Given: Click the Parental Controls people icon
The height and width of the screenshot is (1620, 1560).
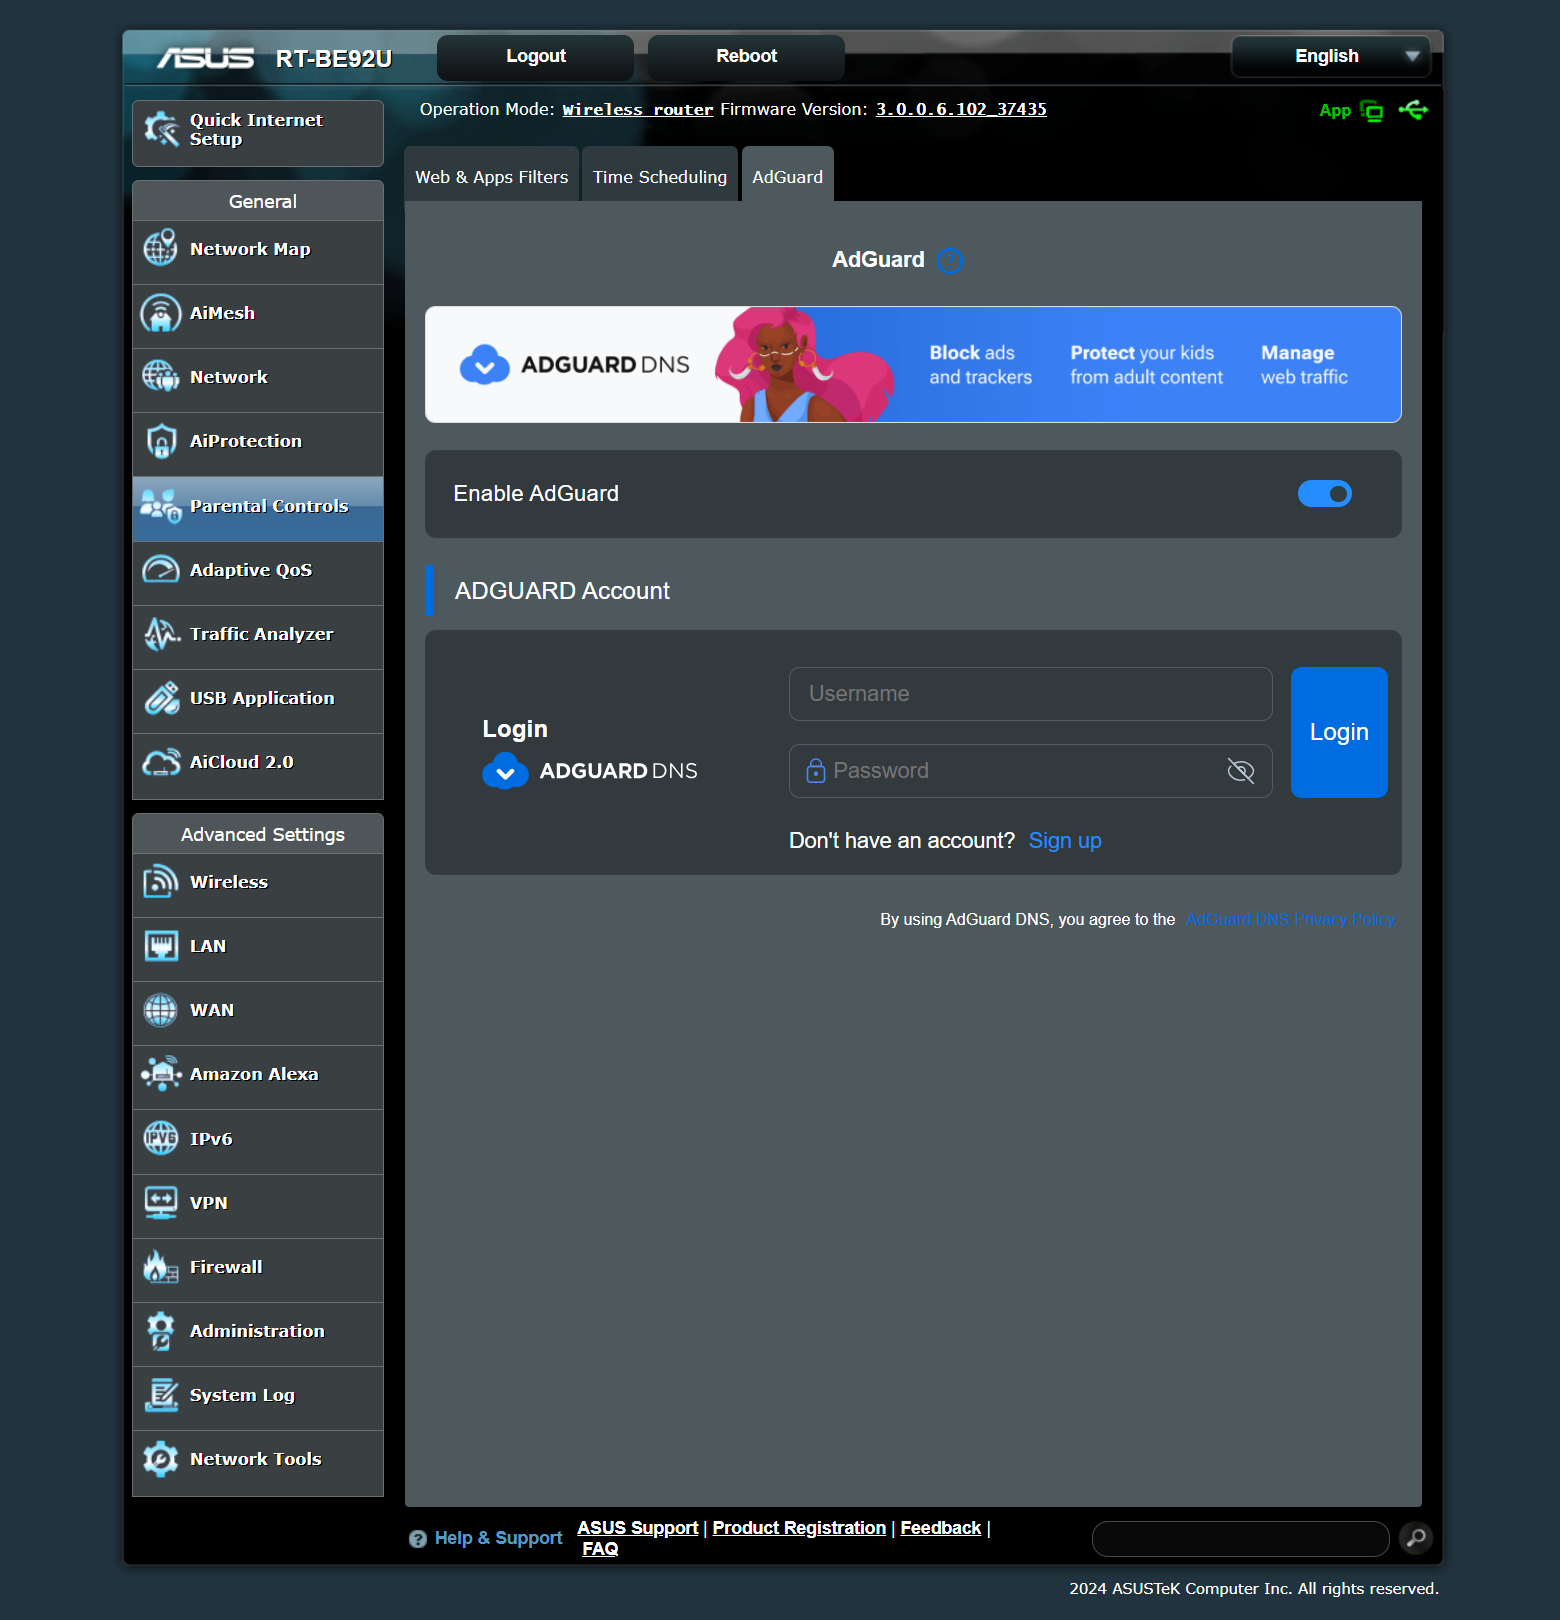Looking at the screenshot, I should (160, 506).
